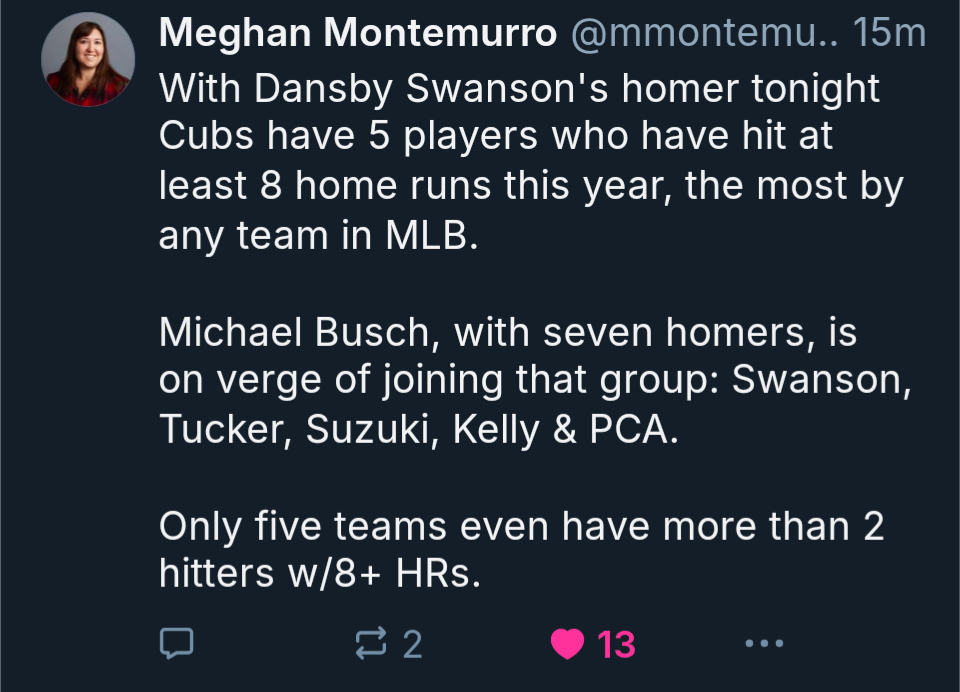
Task: Click the line starting 'Cubs have 5 players'
Action: (x=496, y=137)
